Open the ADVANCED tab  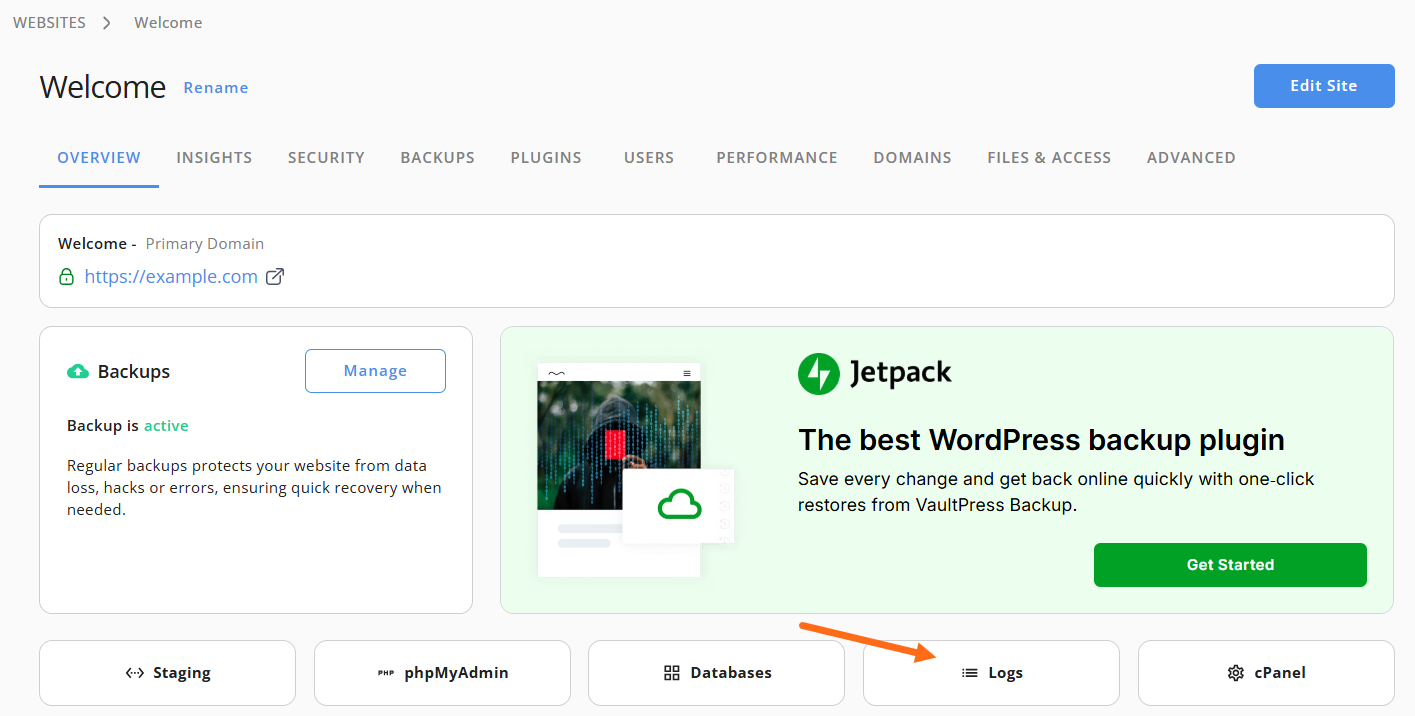pos(1191,157)
